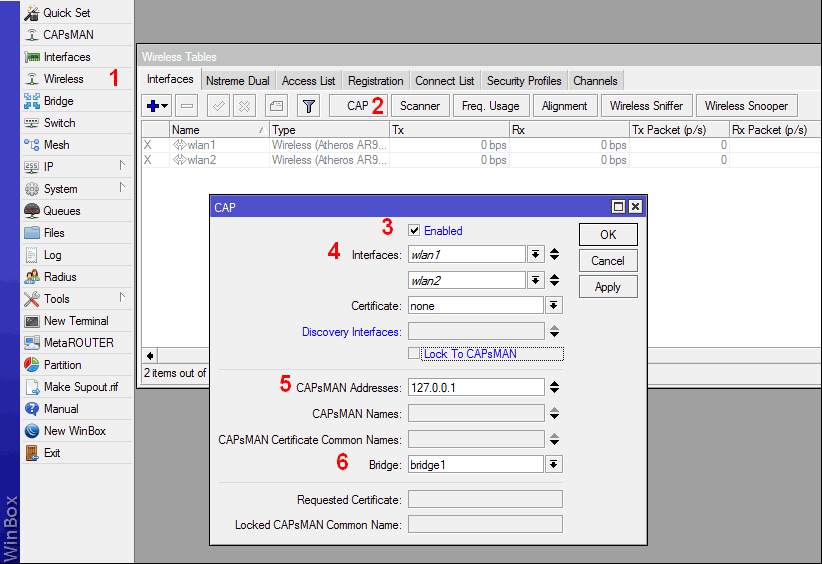The height and width of the screenshot is (564, 822).
Task: Click the Make Supout.rif icon
Action: [x=31, y=387]
